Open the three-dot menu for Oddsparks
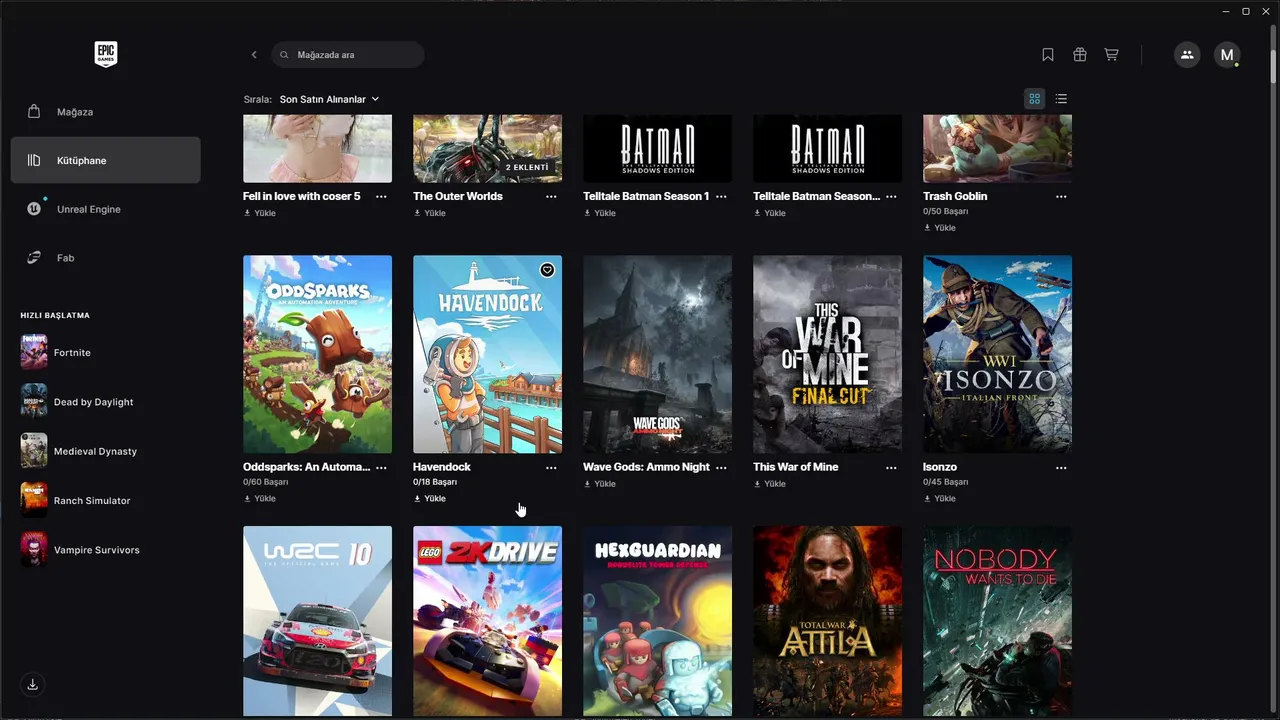The height and width of the screenshot is (720, 1280). pos(381,467)
